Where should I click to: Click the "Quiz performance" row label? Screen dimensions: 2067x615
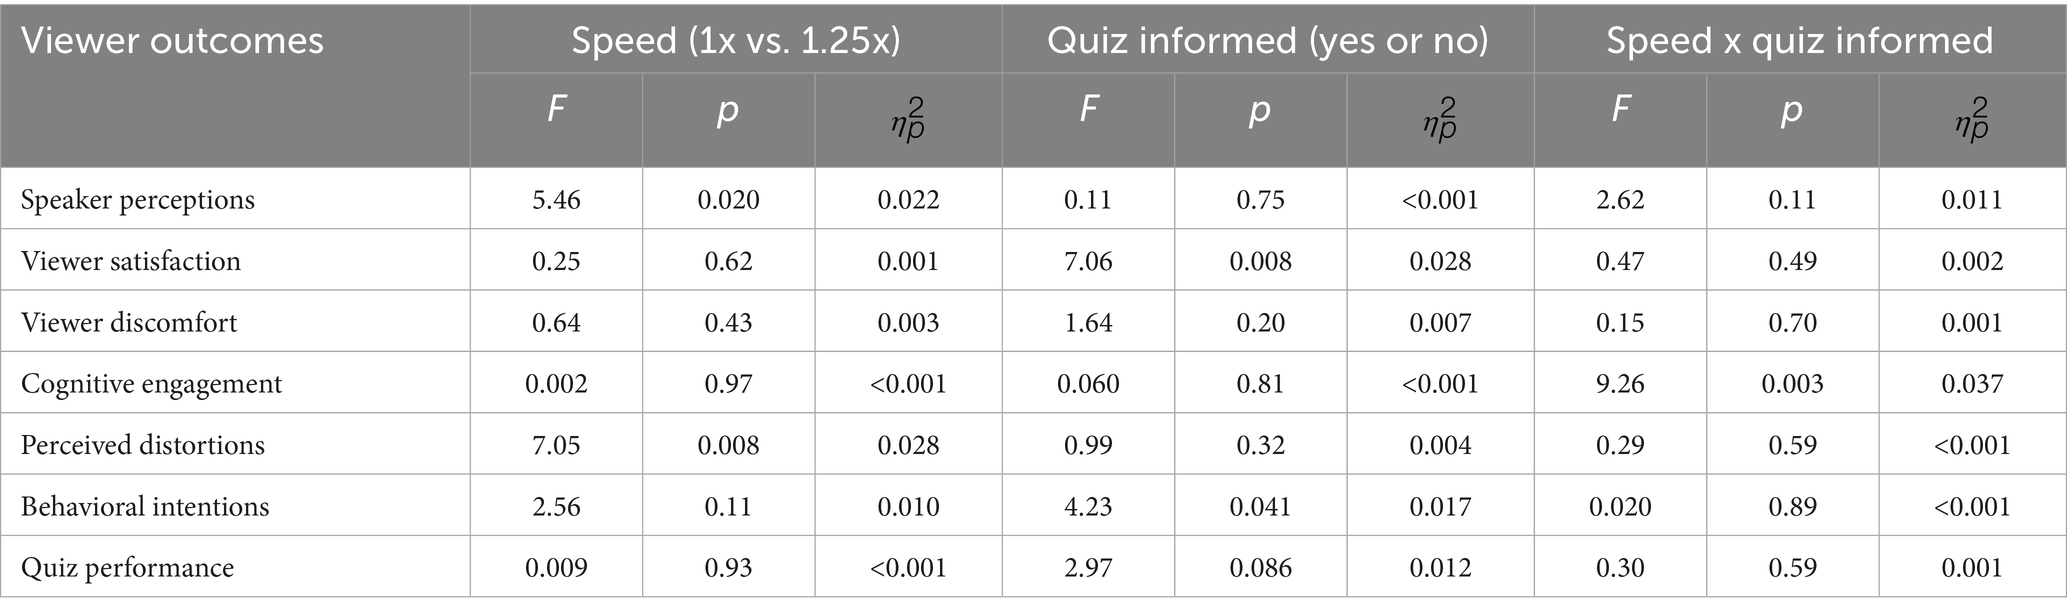pyautogui.click(x=127, y=568)
